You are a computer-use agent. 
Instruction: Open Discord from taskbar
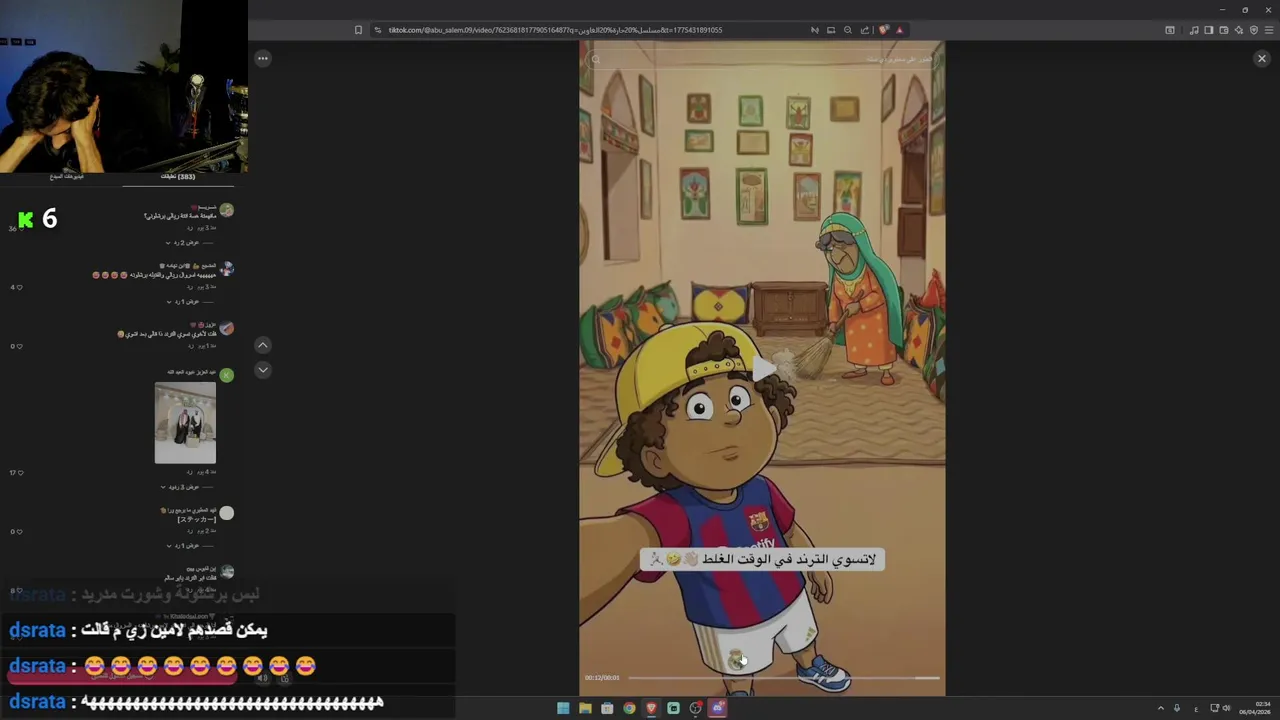click(x=717, y=708)
